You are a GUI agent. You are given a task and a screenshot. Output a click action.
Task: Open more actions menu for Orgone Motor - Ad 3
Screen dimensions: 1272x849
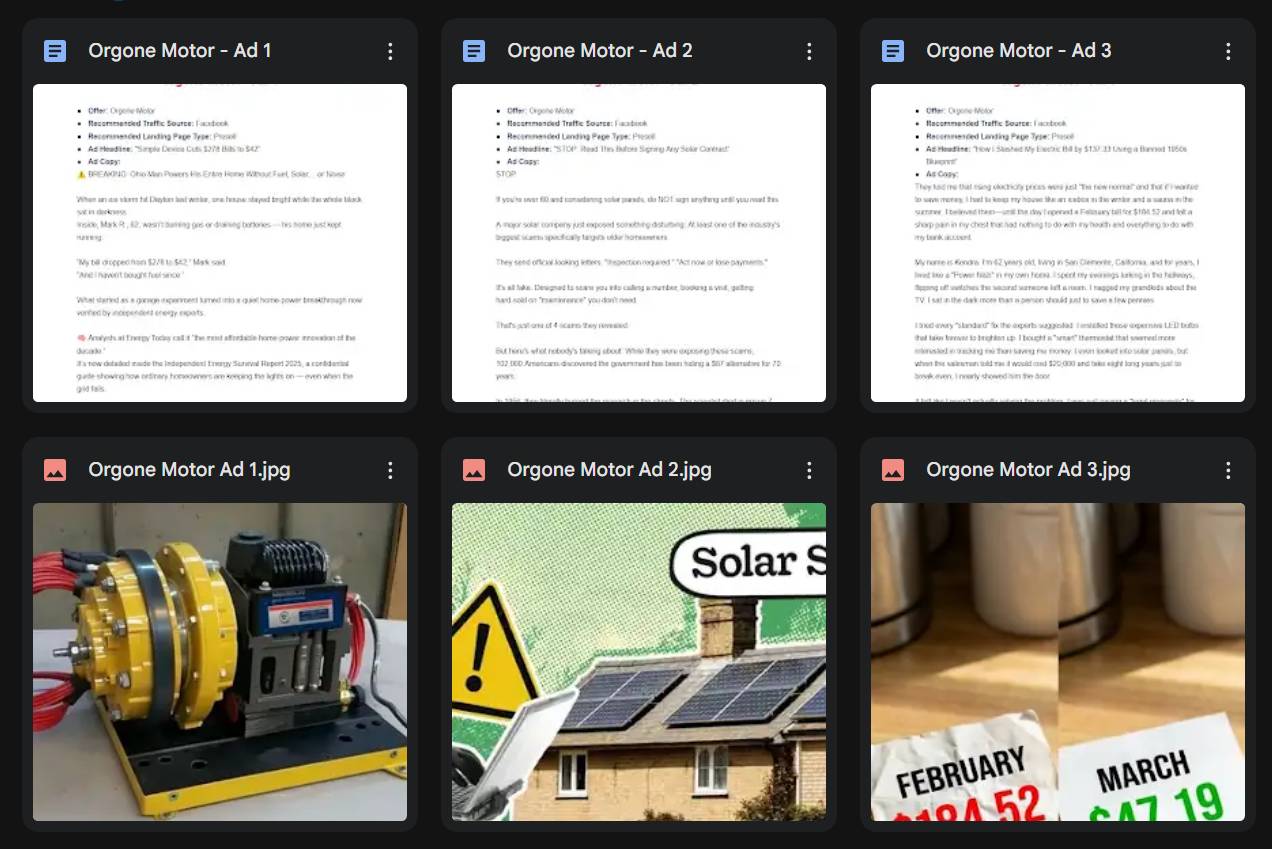point(1228,51)
